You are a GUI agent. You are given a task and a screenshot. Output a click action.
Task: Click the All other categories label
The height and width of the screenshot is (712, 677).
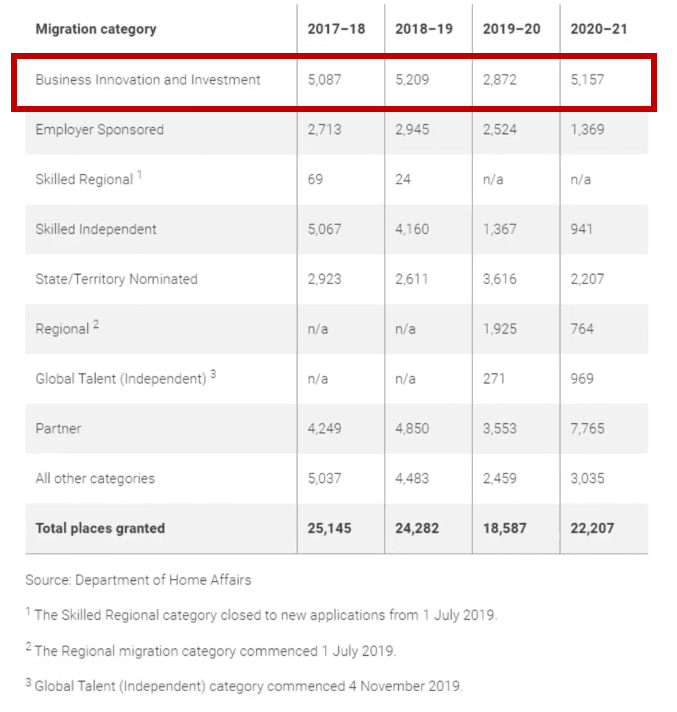[95, 479]
